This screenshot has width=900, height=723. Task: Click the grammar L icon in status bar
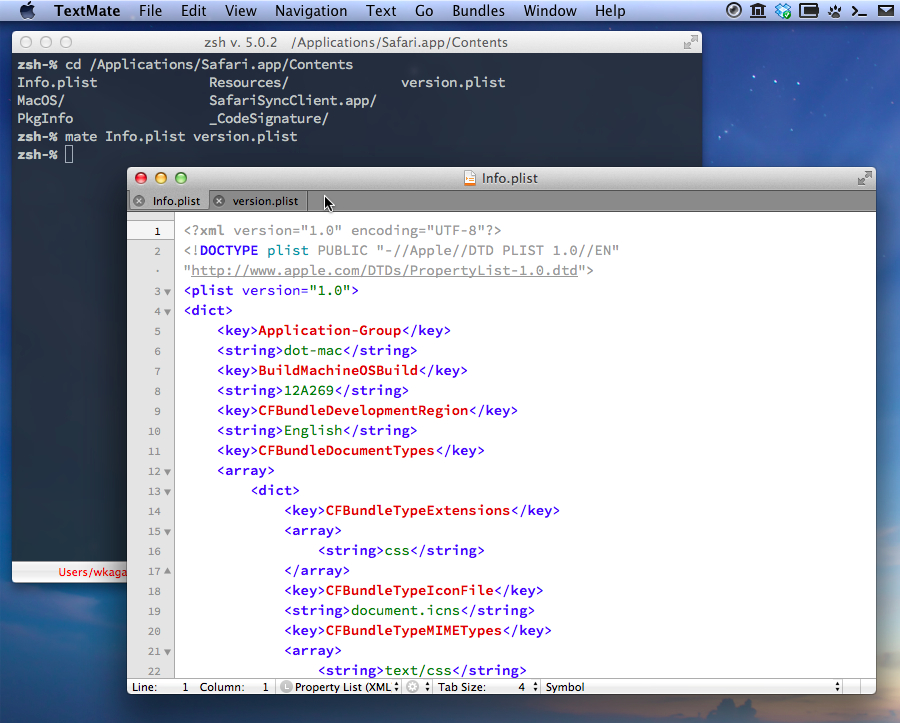pos(286,687)
